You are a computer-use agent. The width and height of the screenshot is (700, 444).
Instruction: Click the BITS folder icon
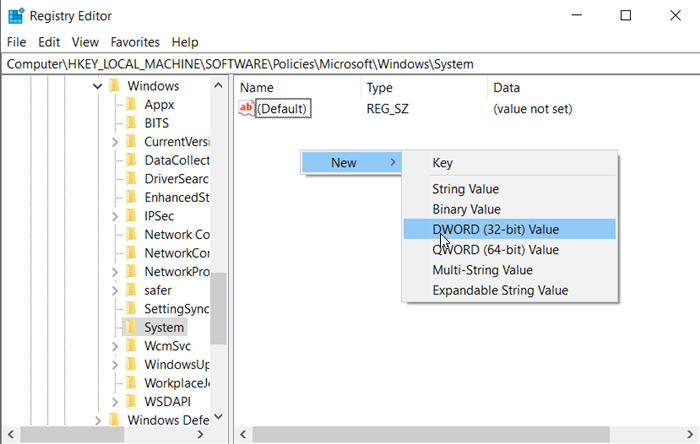[132, 123]
